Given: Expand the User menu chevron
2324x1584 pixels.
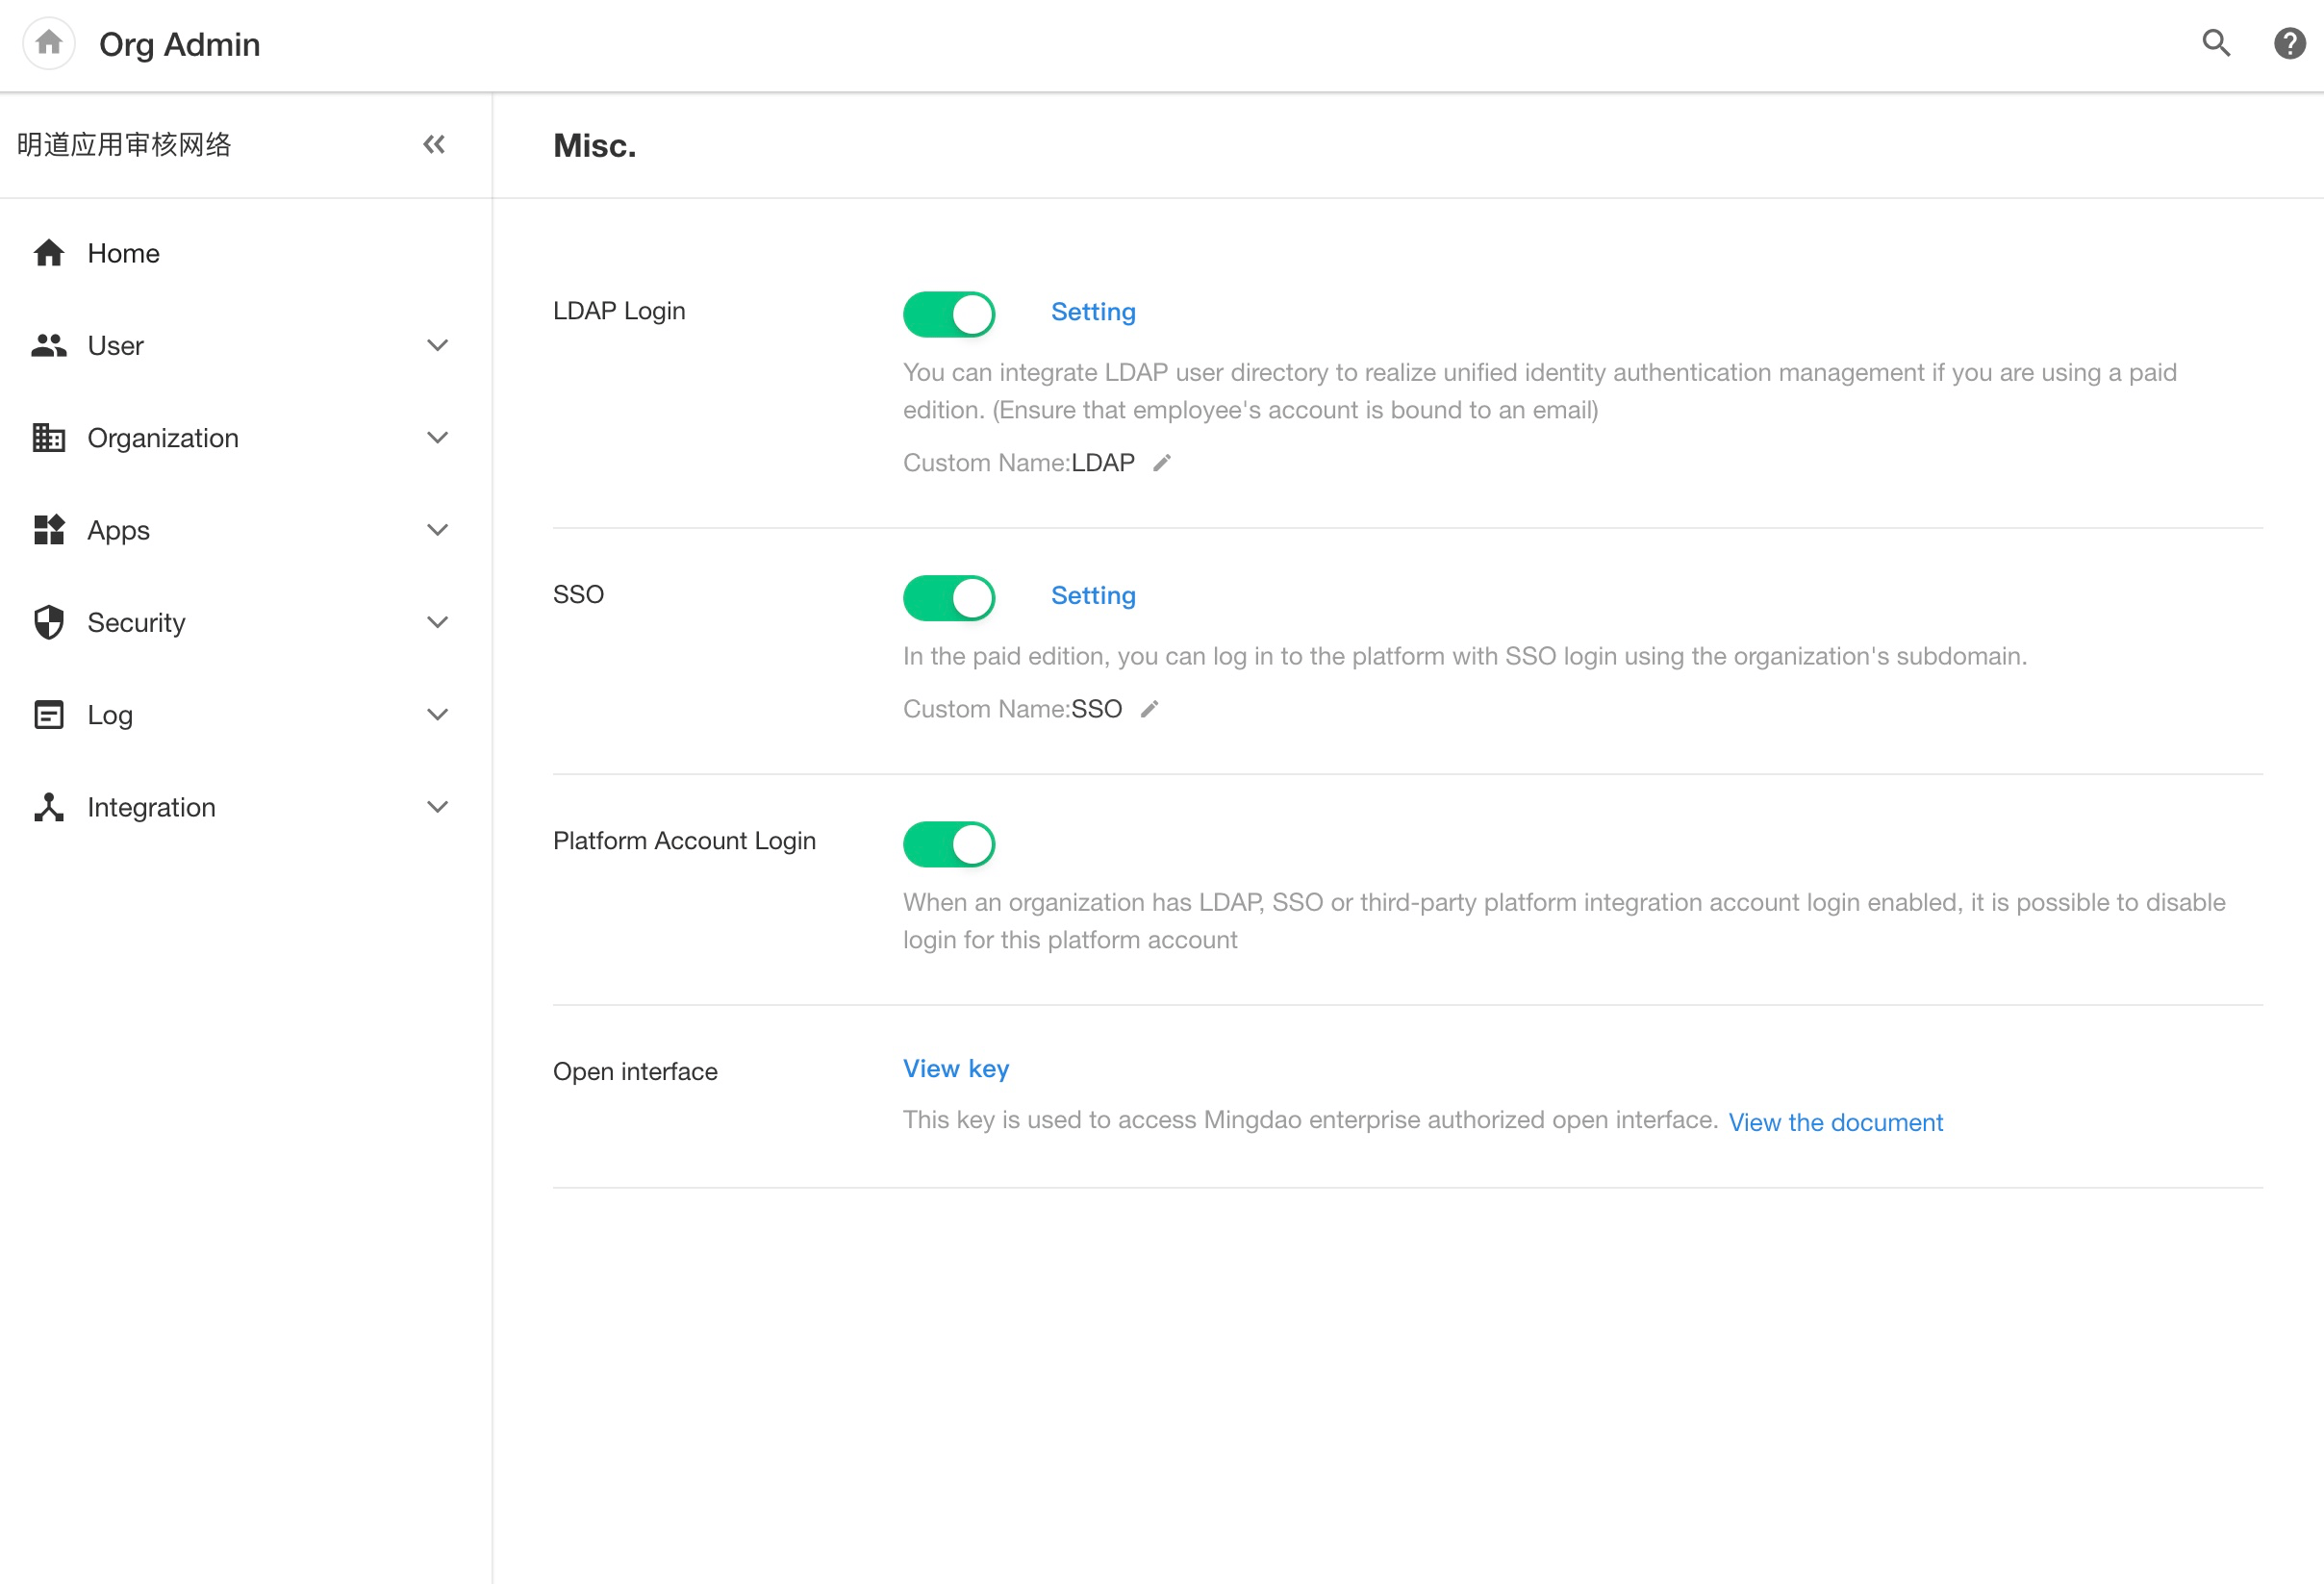Looking at the screenshot, I should tap(437, 346).
